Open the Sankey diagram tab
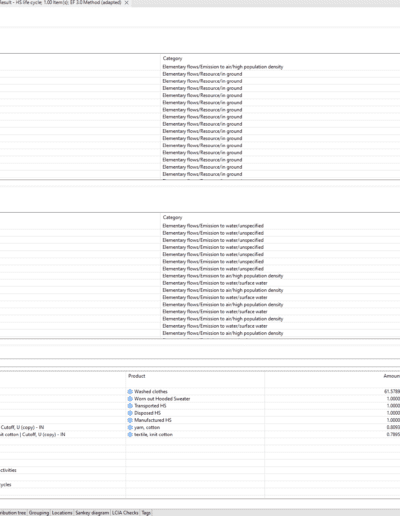Viewport: 400px width, 516px height. point(92,513)
